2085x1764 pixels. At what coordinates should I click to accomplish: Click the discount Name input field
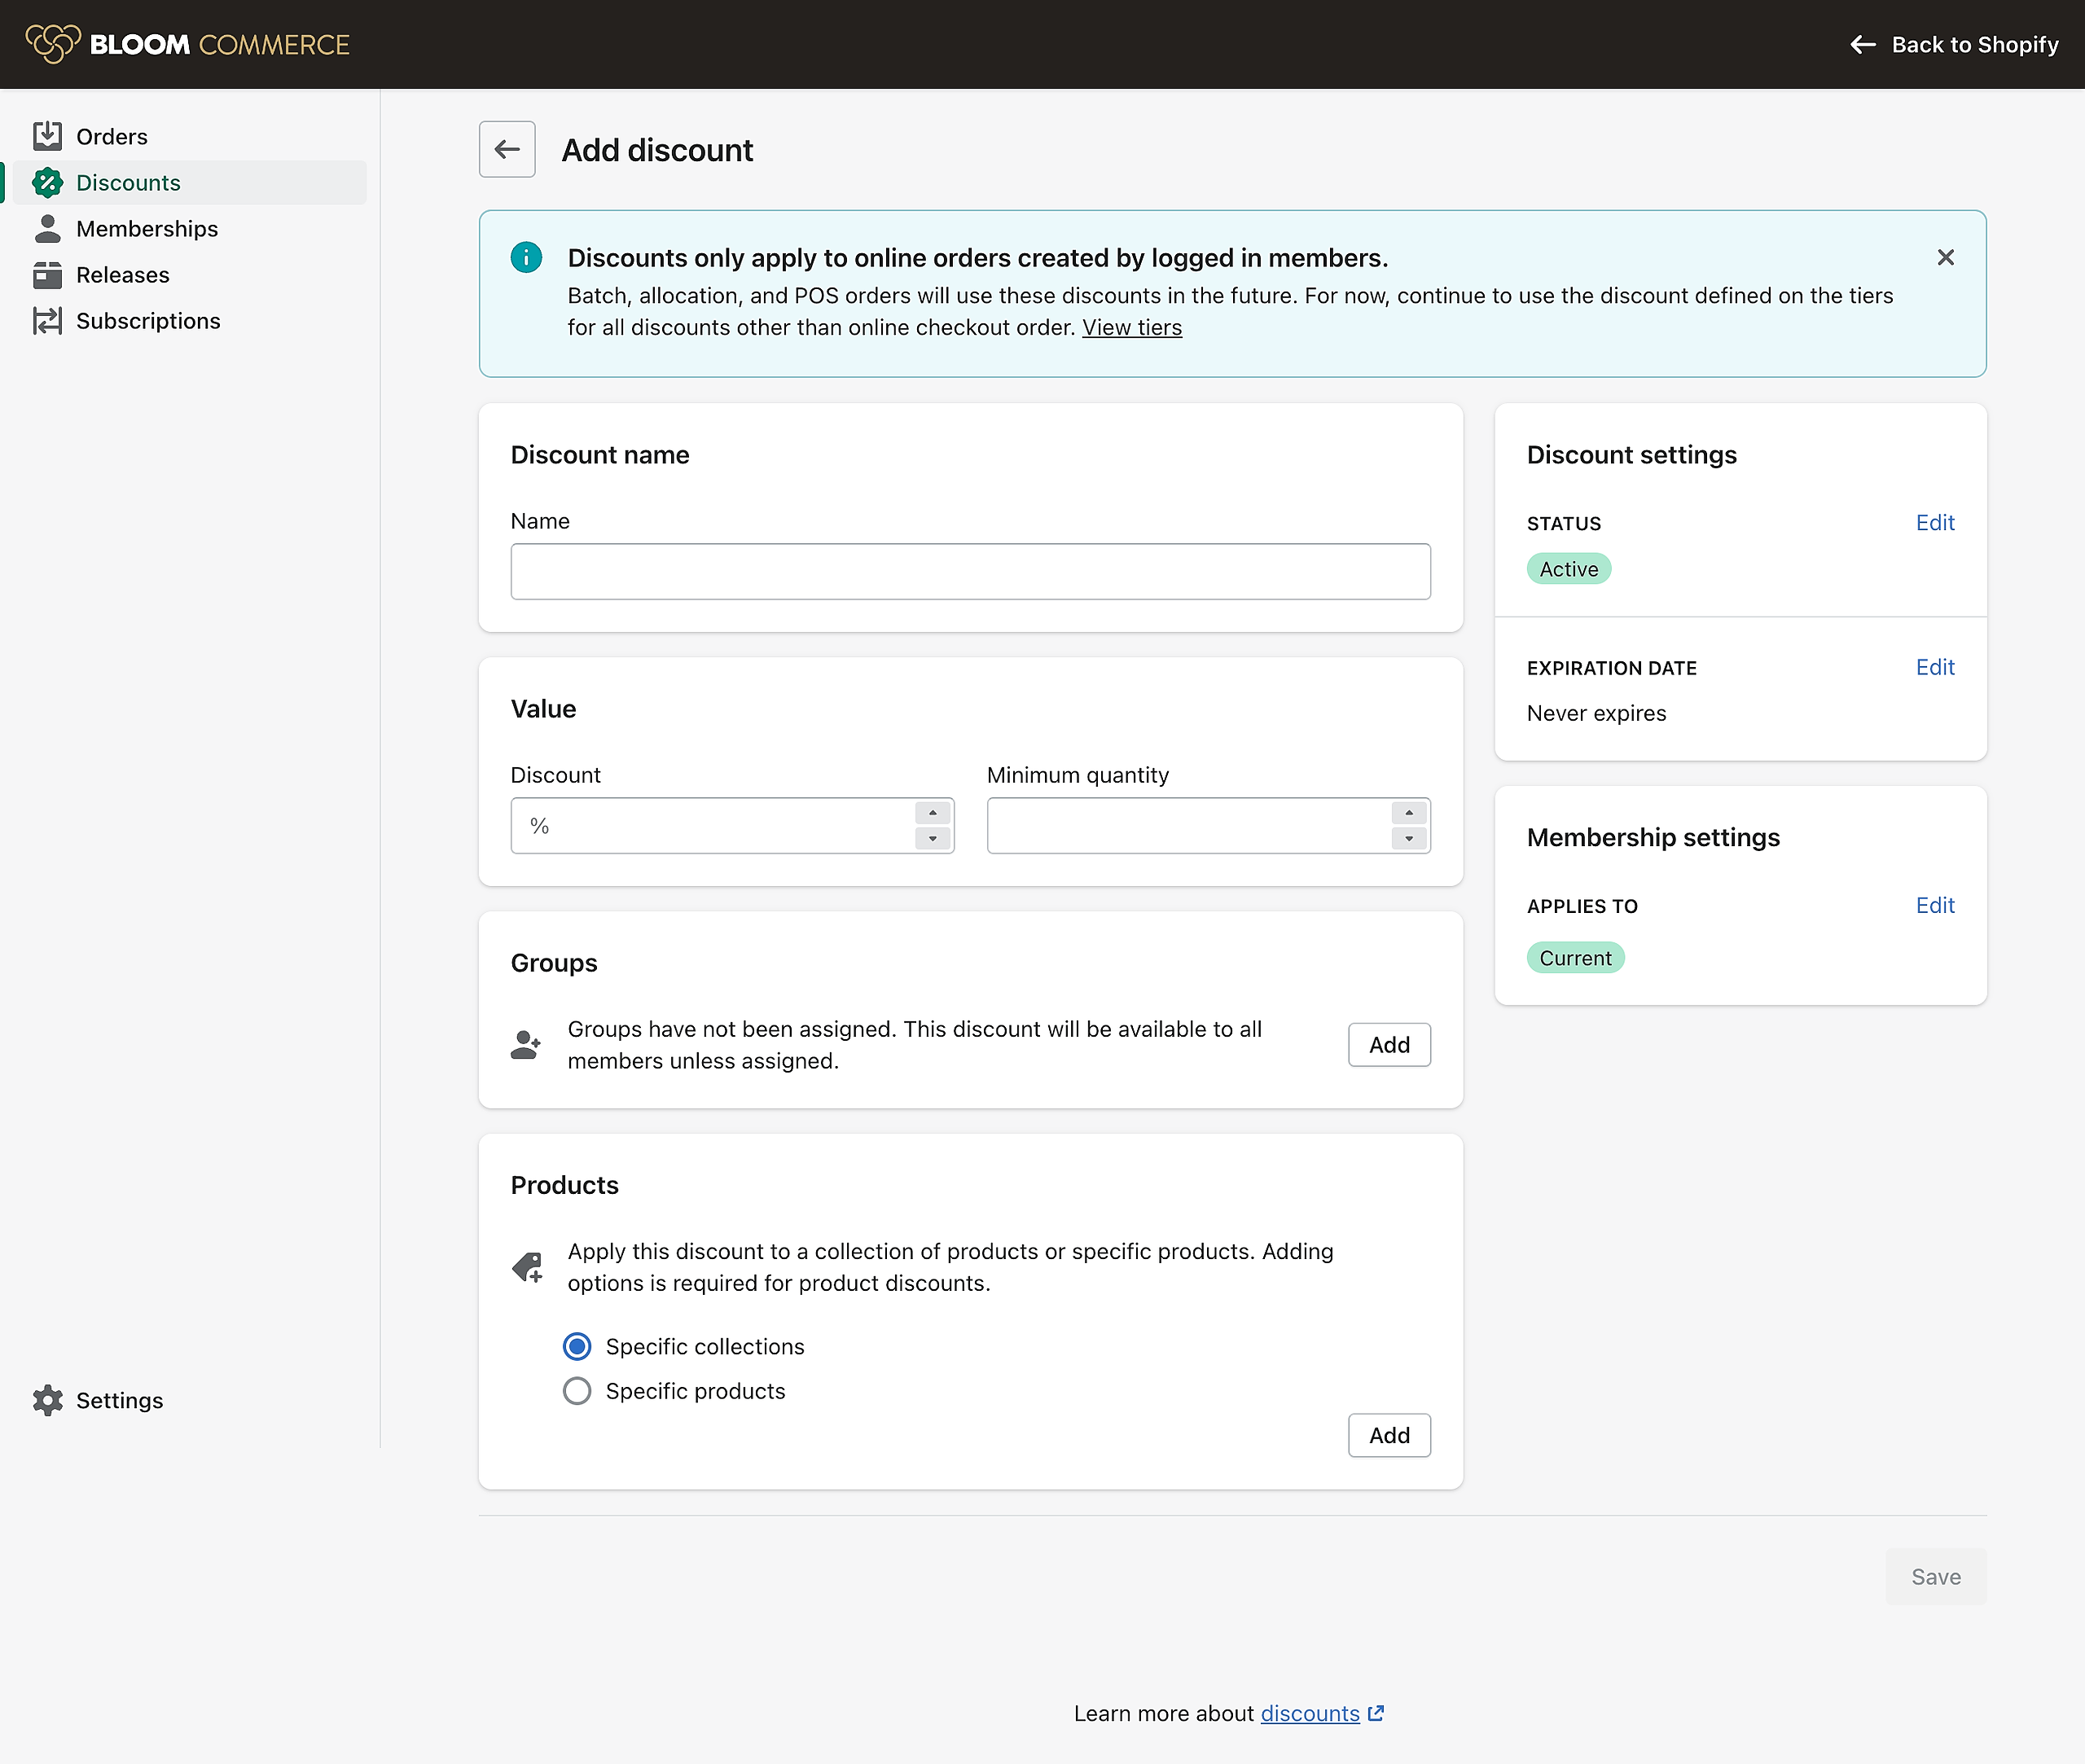click(970, 572)
